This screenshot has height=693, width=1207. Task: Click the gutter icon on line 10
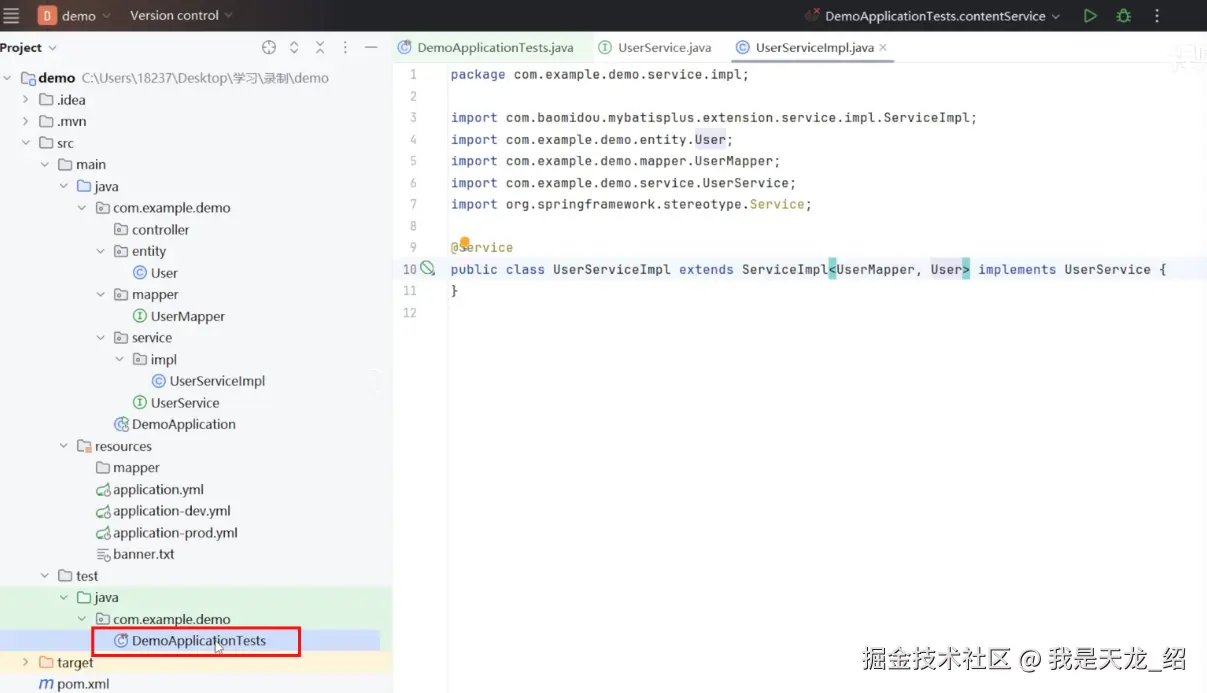(428, 268)
